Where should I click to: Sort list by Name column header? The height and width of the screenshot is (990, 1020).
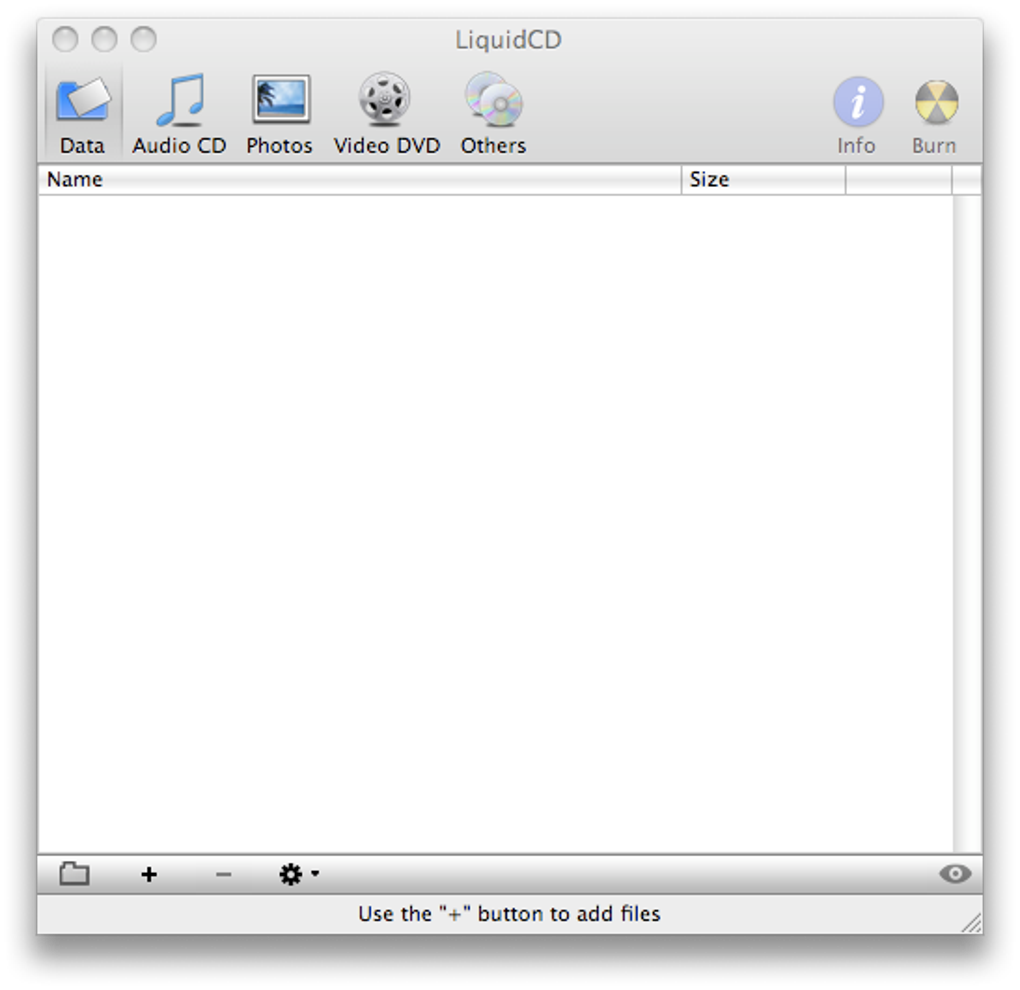pos(360,180)
